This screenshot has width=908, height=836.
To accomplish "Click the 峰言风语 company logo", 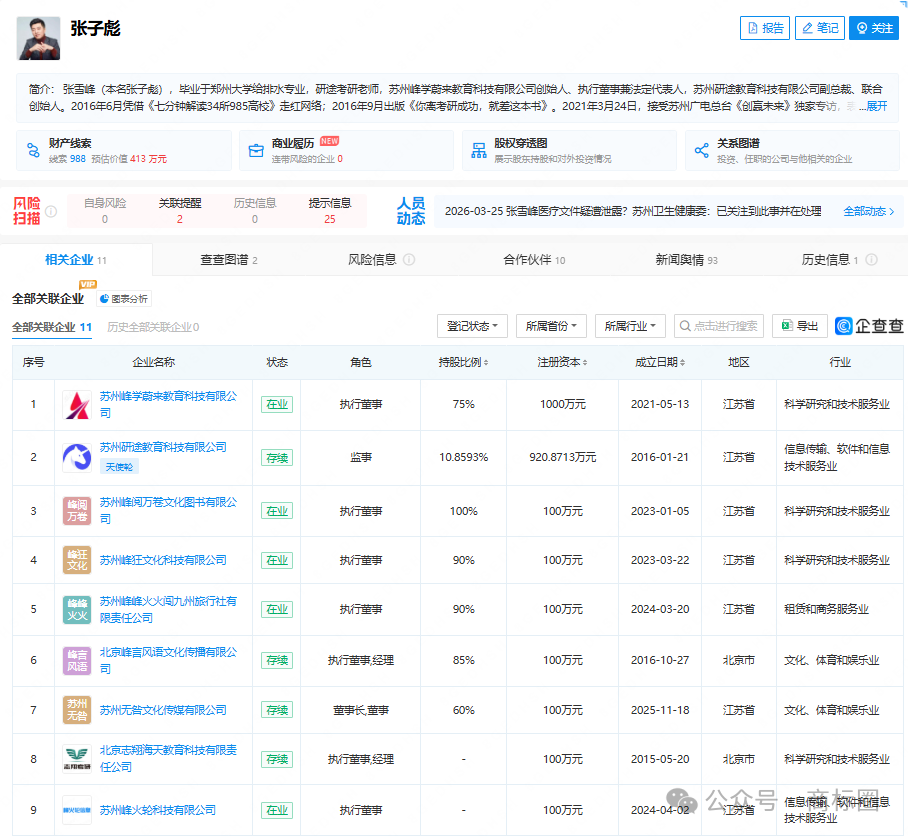I will click(77, 661).
